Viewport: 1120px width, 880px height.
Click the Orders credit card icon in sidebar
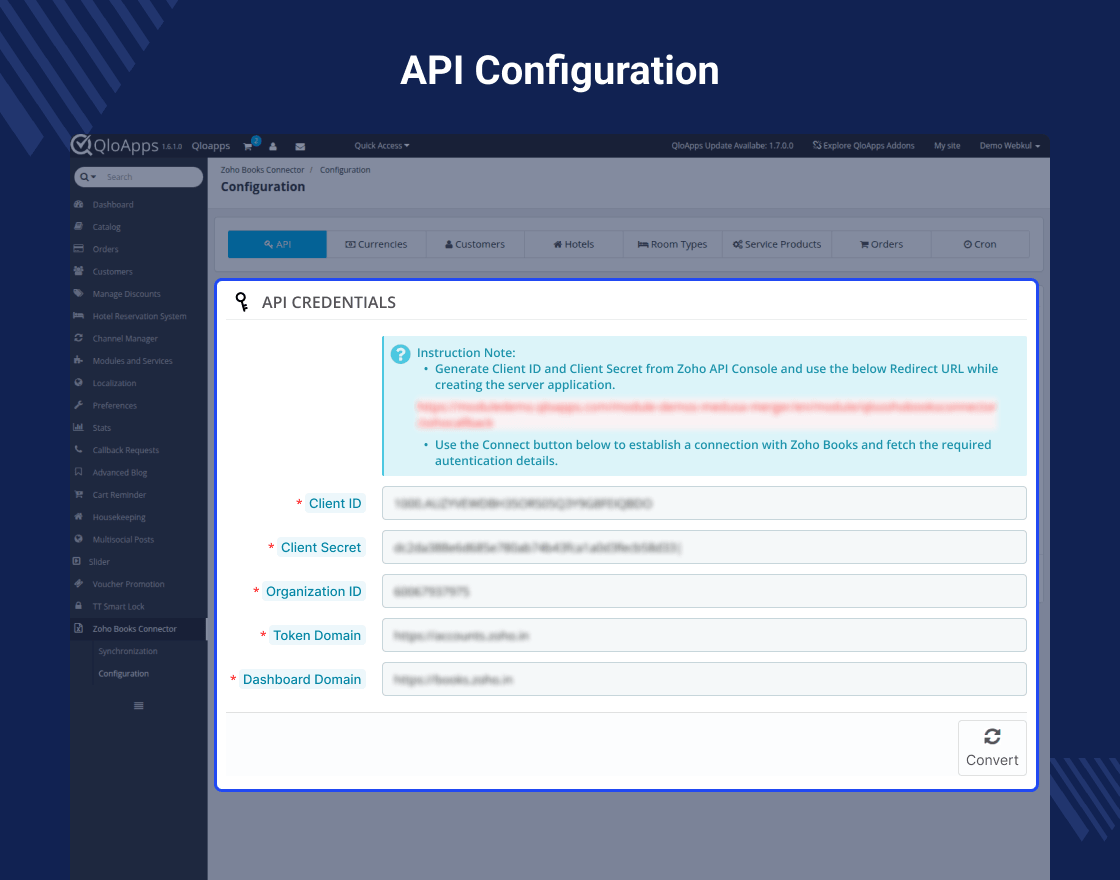click(79, 249)
